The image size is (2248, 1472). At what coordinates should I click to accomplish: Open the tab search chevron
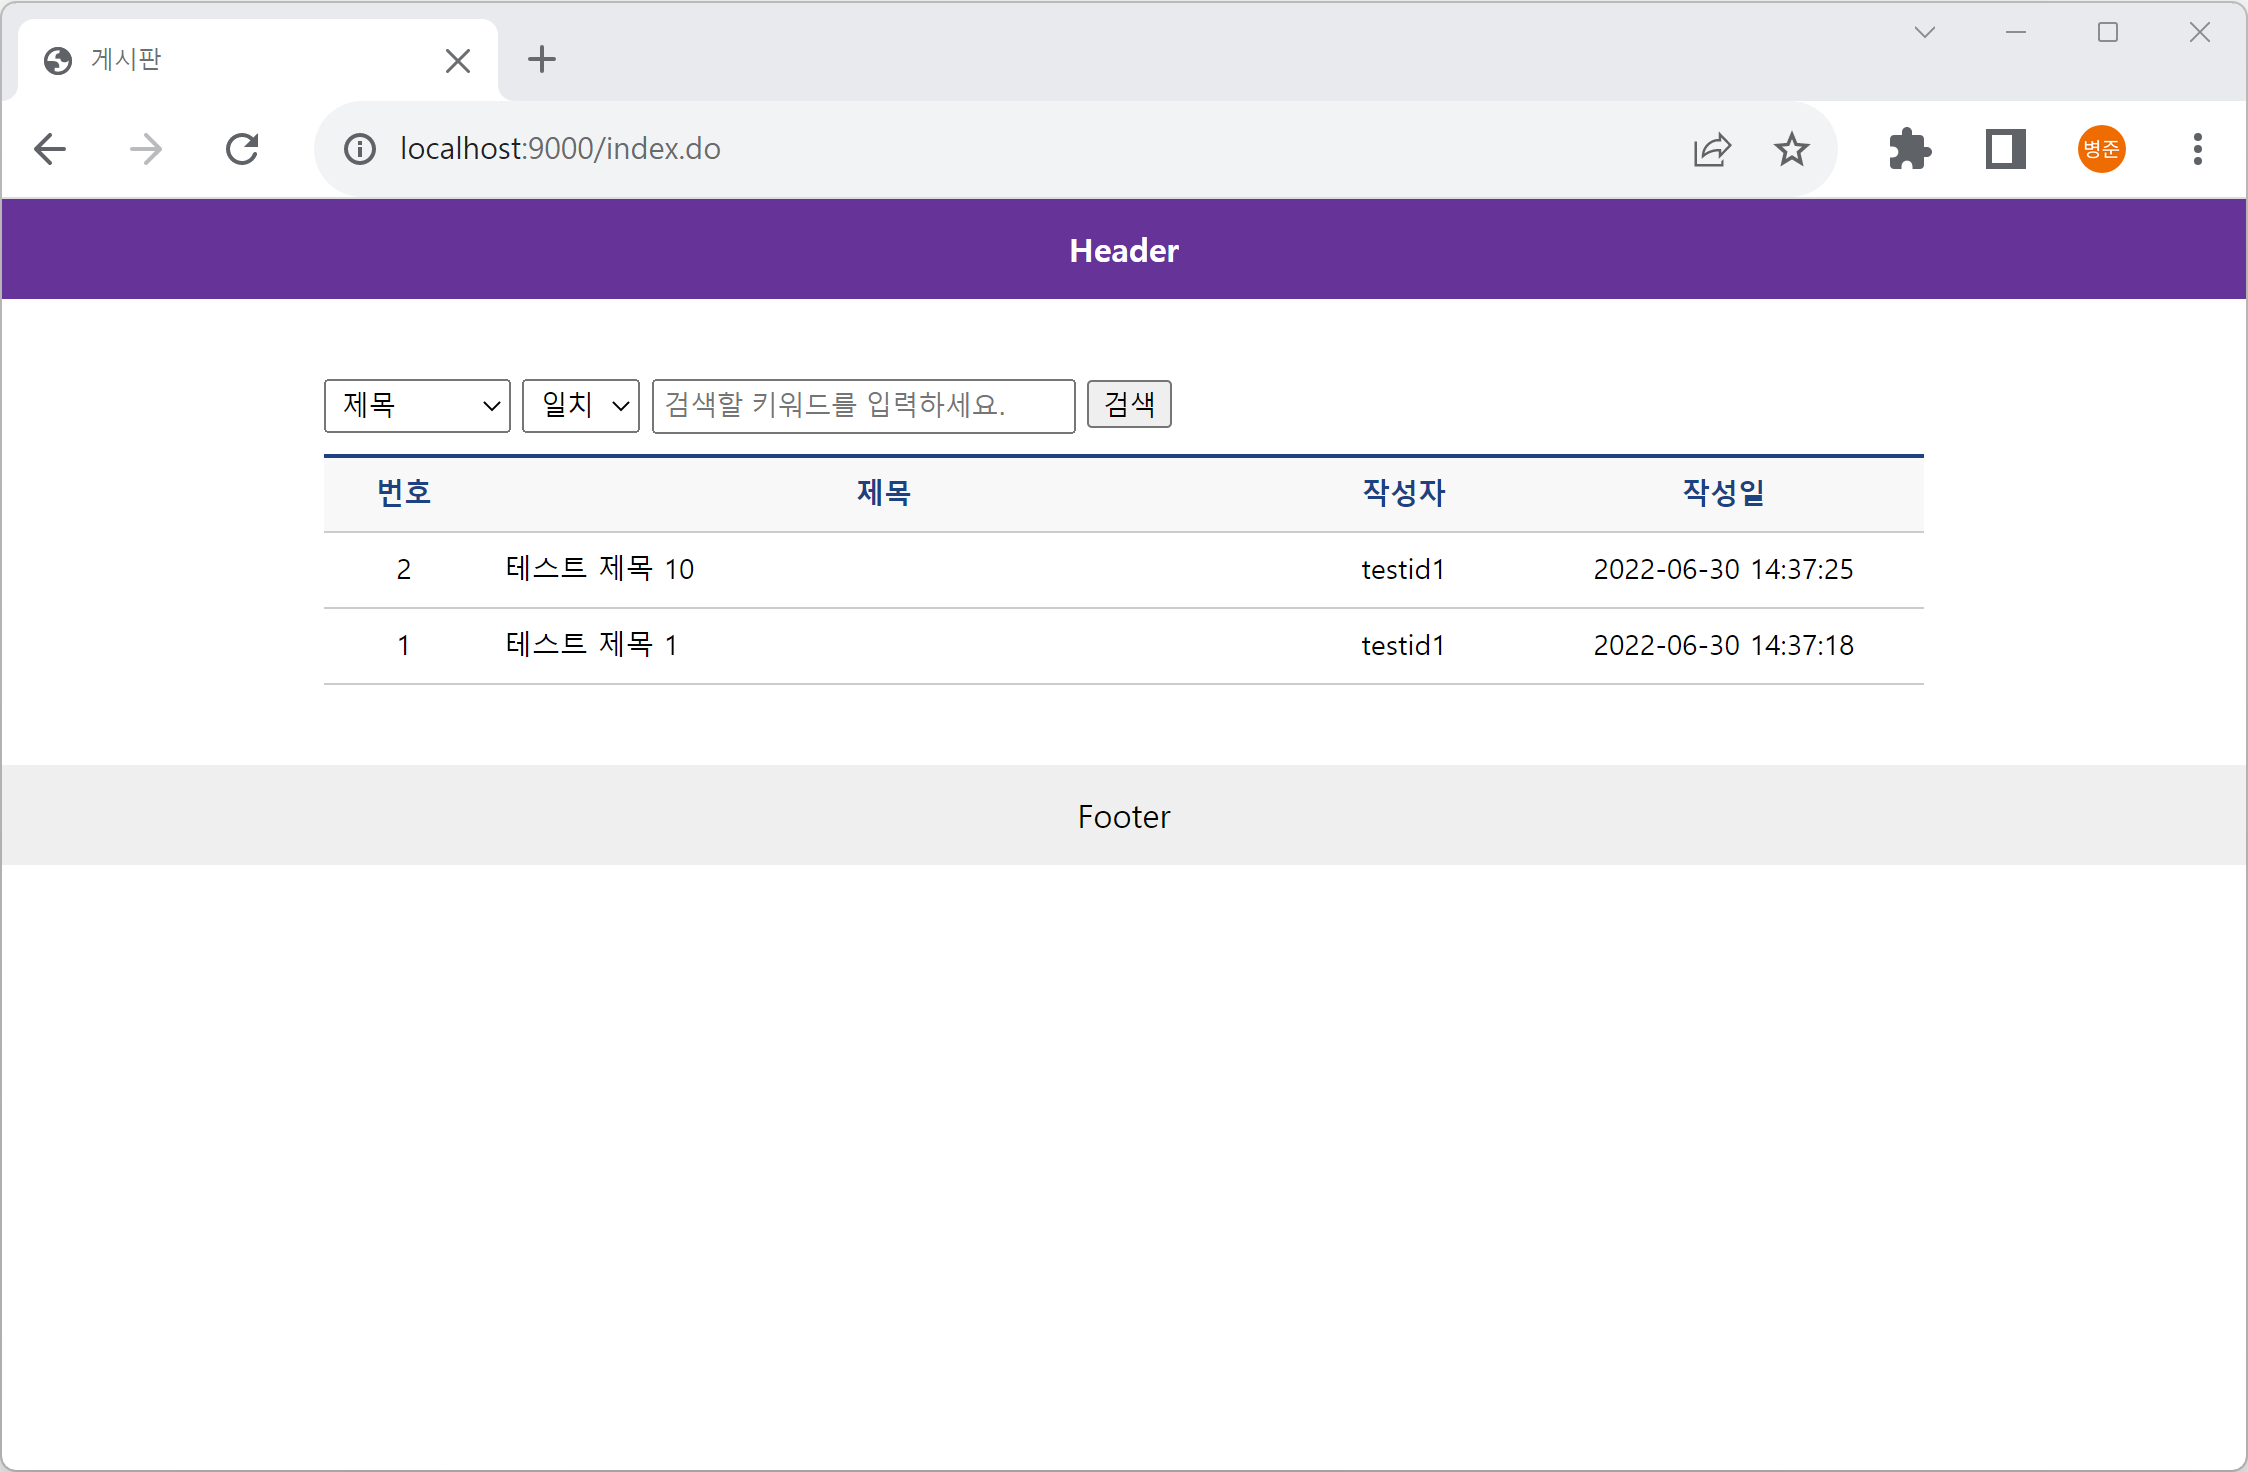click(1925, 33)
